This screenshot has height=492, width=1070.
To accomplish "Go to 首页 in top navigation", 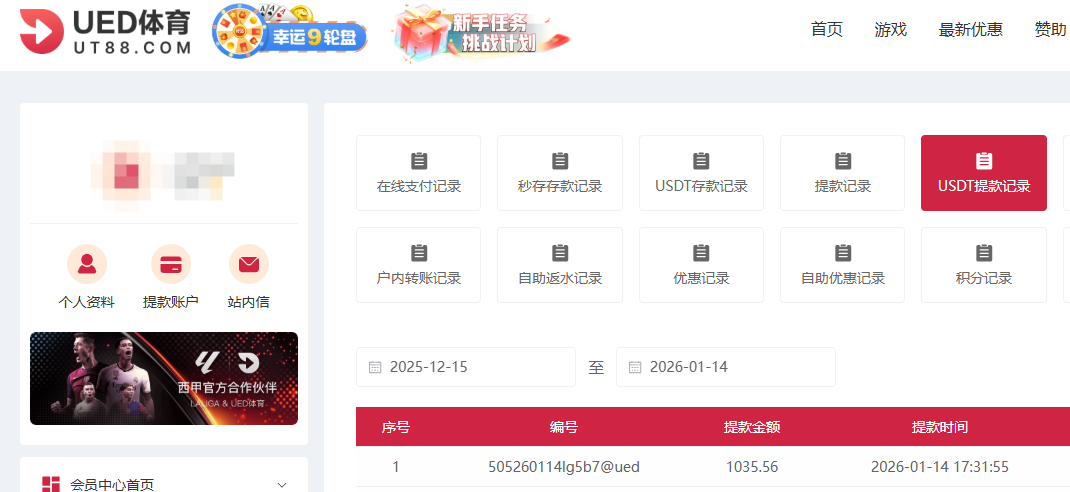I will (826, 30).
